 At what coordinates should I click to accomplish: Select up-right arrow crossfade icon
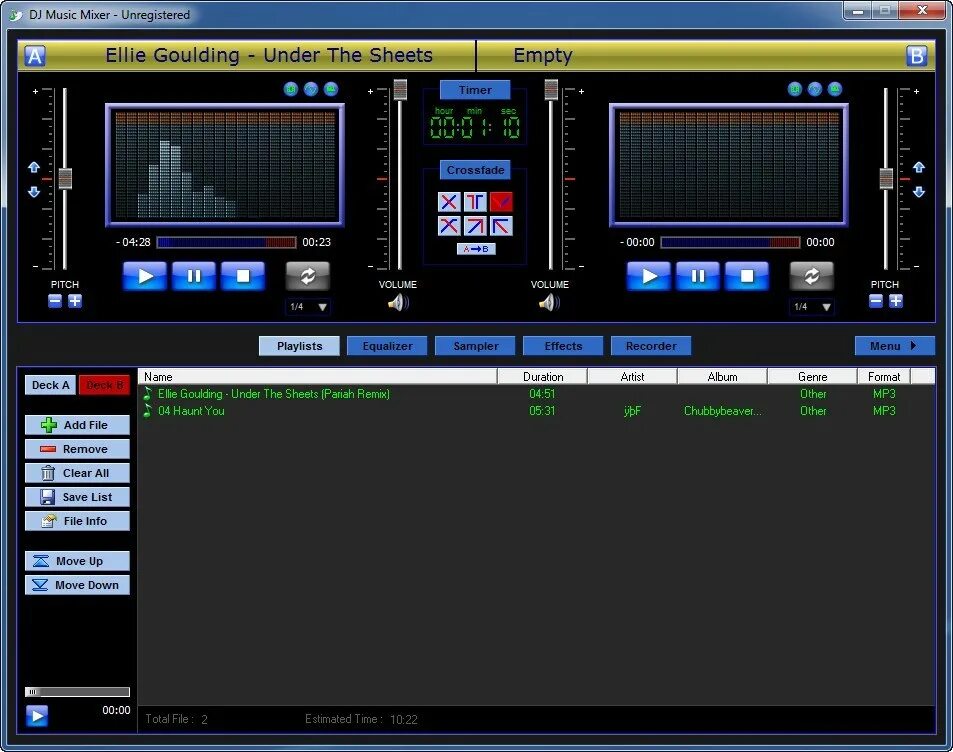click(x=475, y=226)
